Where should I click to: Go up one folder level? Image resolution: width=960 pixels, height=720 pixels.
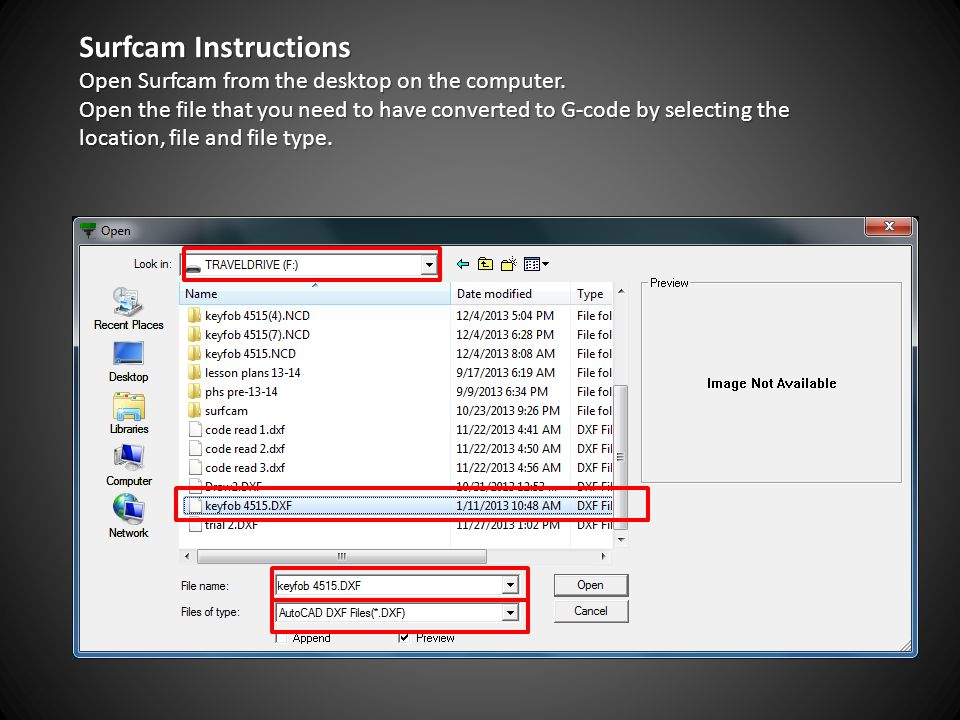[485, 264]
